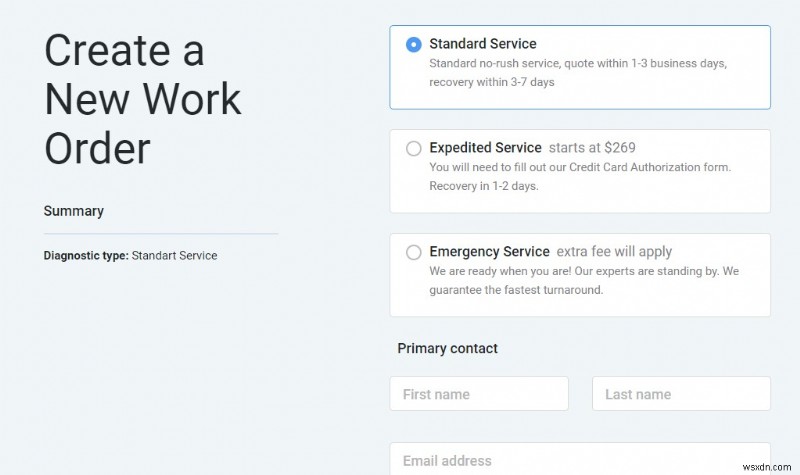Click the Standard no-rush service description

[x=578, y=72]
